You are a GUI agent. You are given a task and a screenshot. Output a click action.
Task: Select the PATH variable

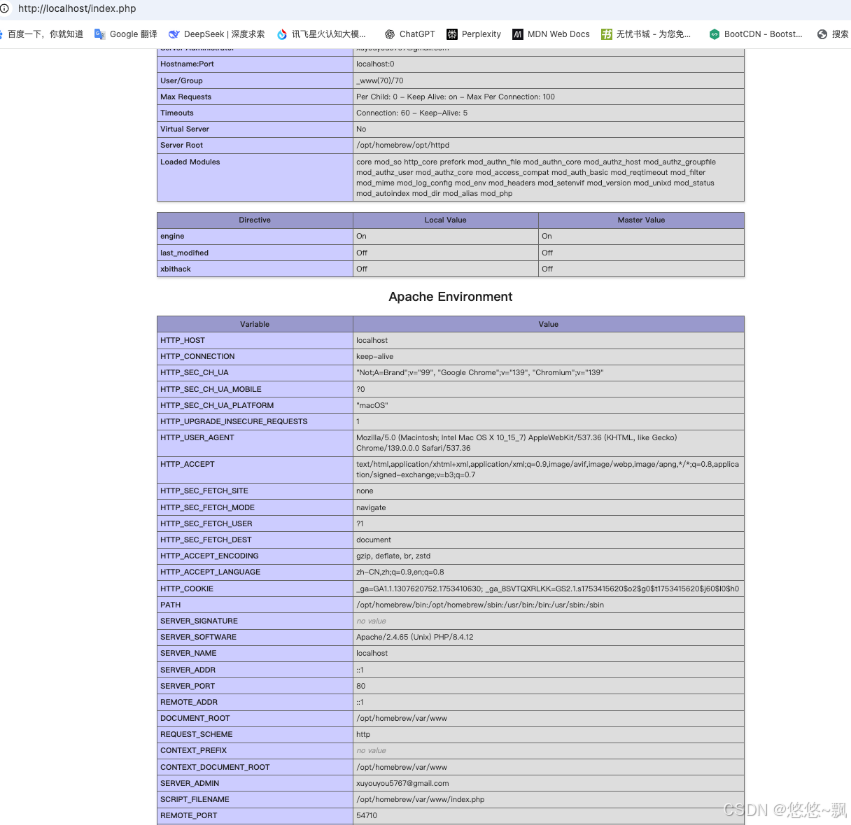[x=170, y=605]
